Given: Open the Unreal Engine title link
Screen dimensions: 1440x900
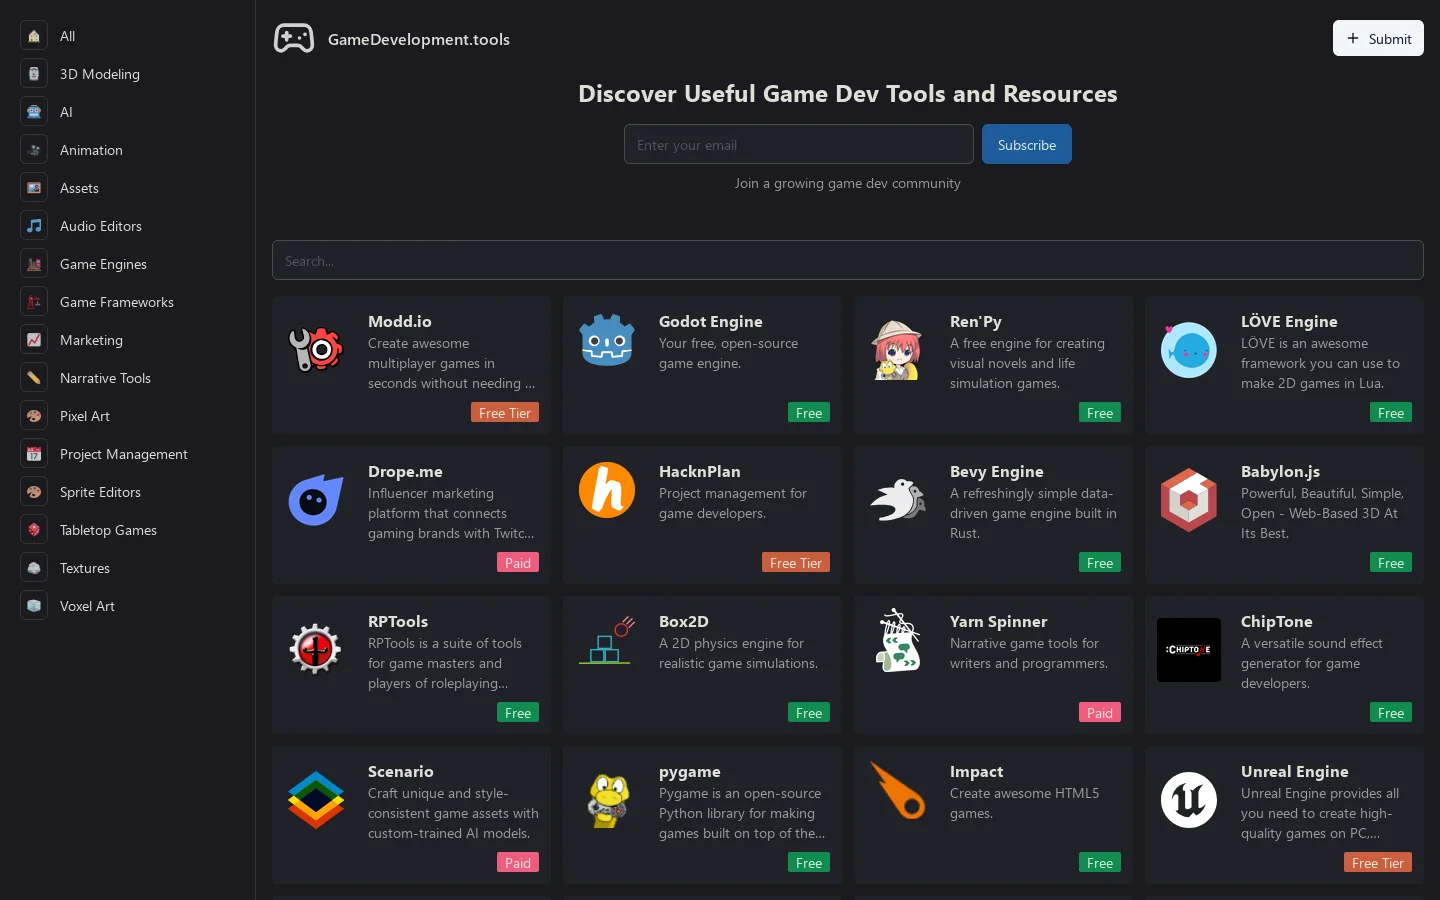Looking at the screenshot, I should 1295,771.
